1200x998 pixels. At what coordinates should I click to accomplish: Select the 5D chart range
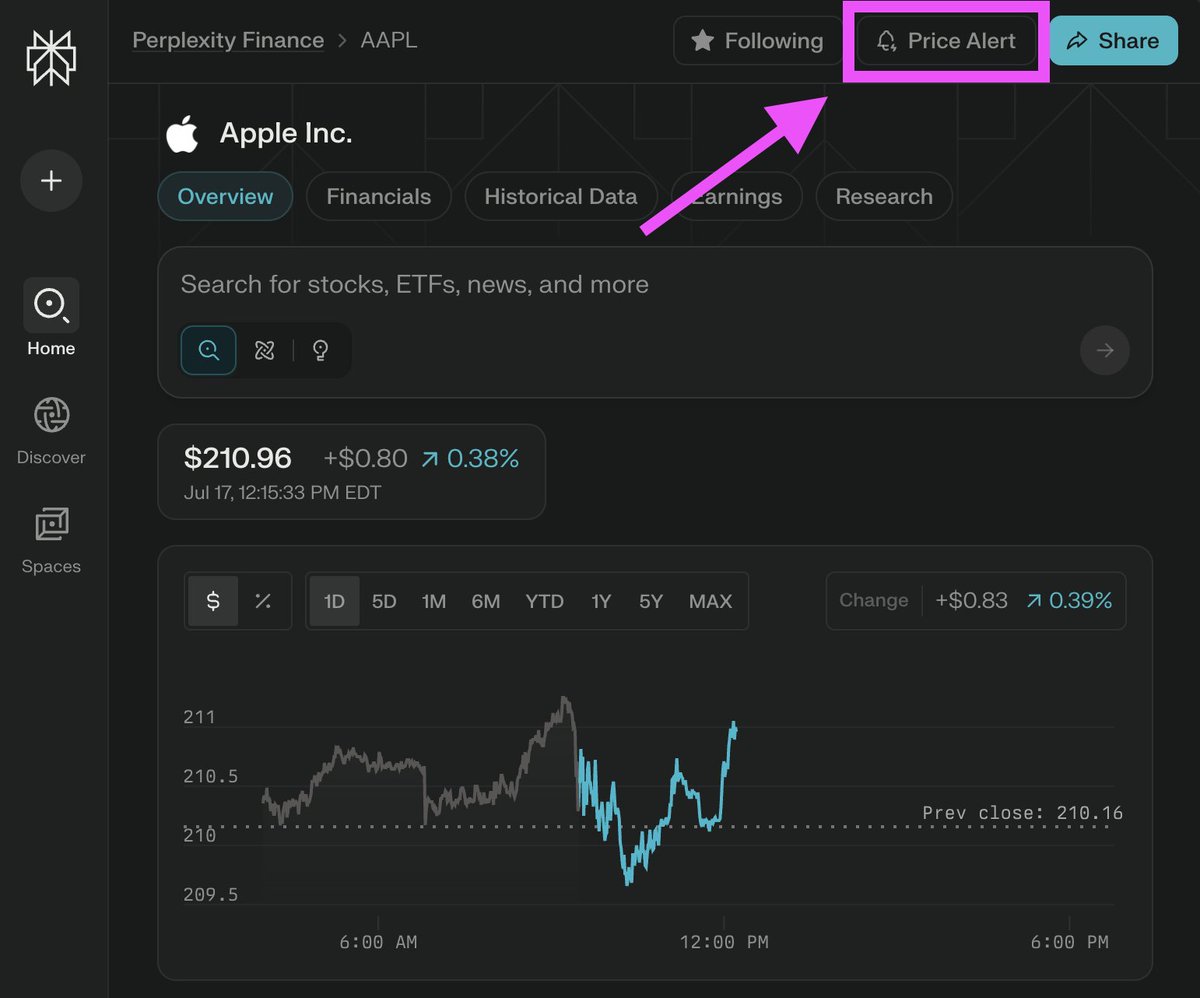click(x=384, y=601)
